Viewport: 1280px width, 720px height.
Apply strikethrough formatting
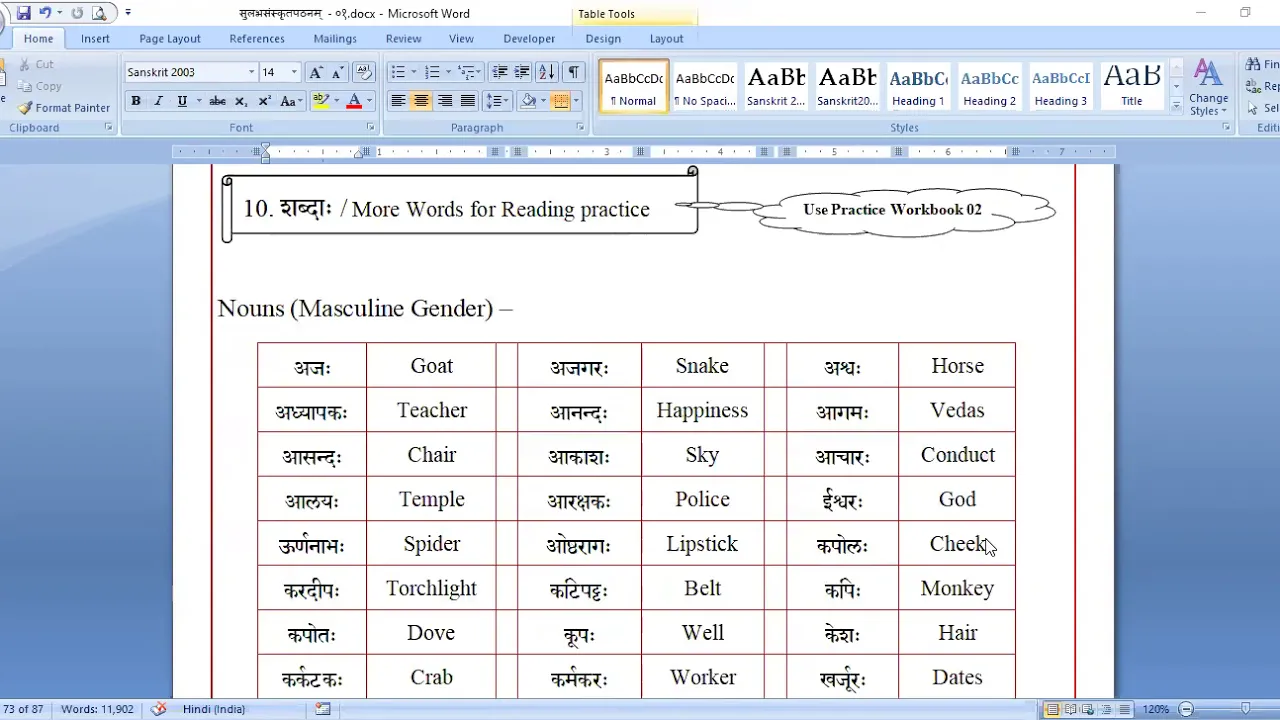point(217,101)
